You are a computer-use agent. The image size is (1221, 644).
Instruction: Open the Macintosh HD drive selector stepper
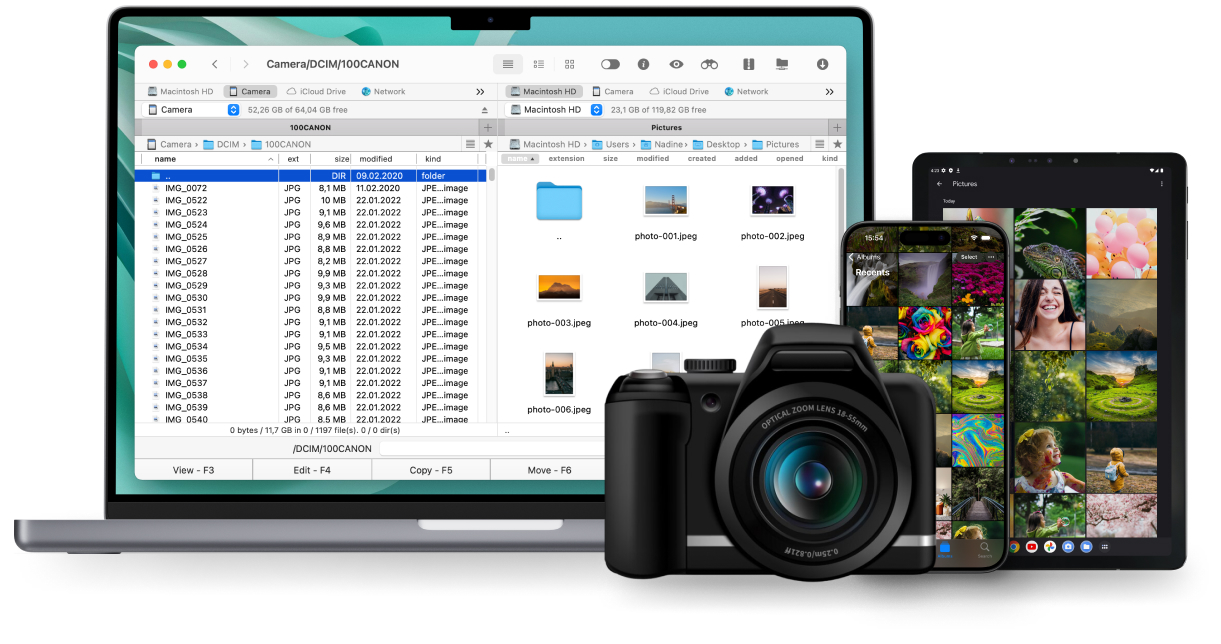point(597,110)
